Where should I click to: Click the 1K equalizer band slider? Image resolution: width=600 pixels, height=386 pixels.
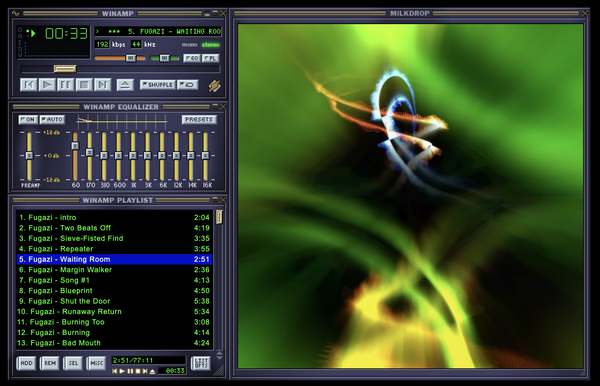coord(133,155)
